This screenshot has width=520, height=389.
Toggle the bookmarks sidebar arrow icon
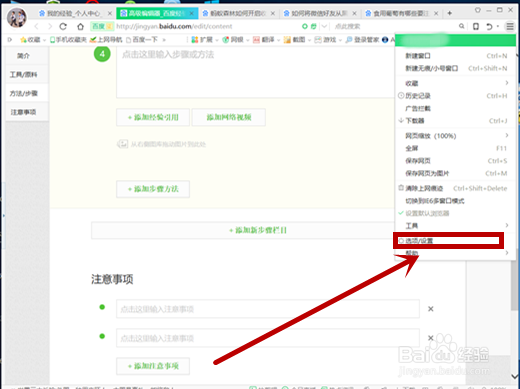pyautogui.click(x=10, y=40)
